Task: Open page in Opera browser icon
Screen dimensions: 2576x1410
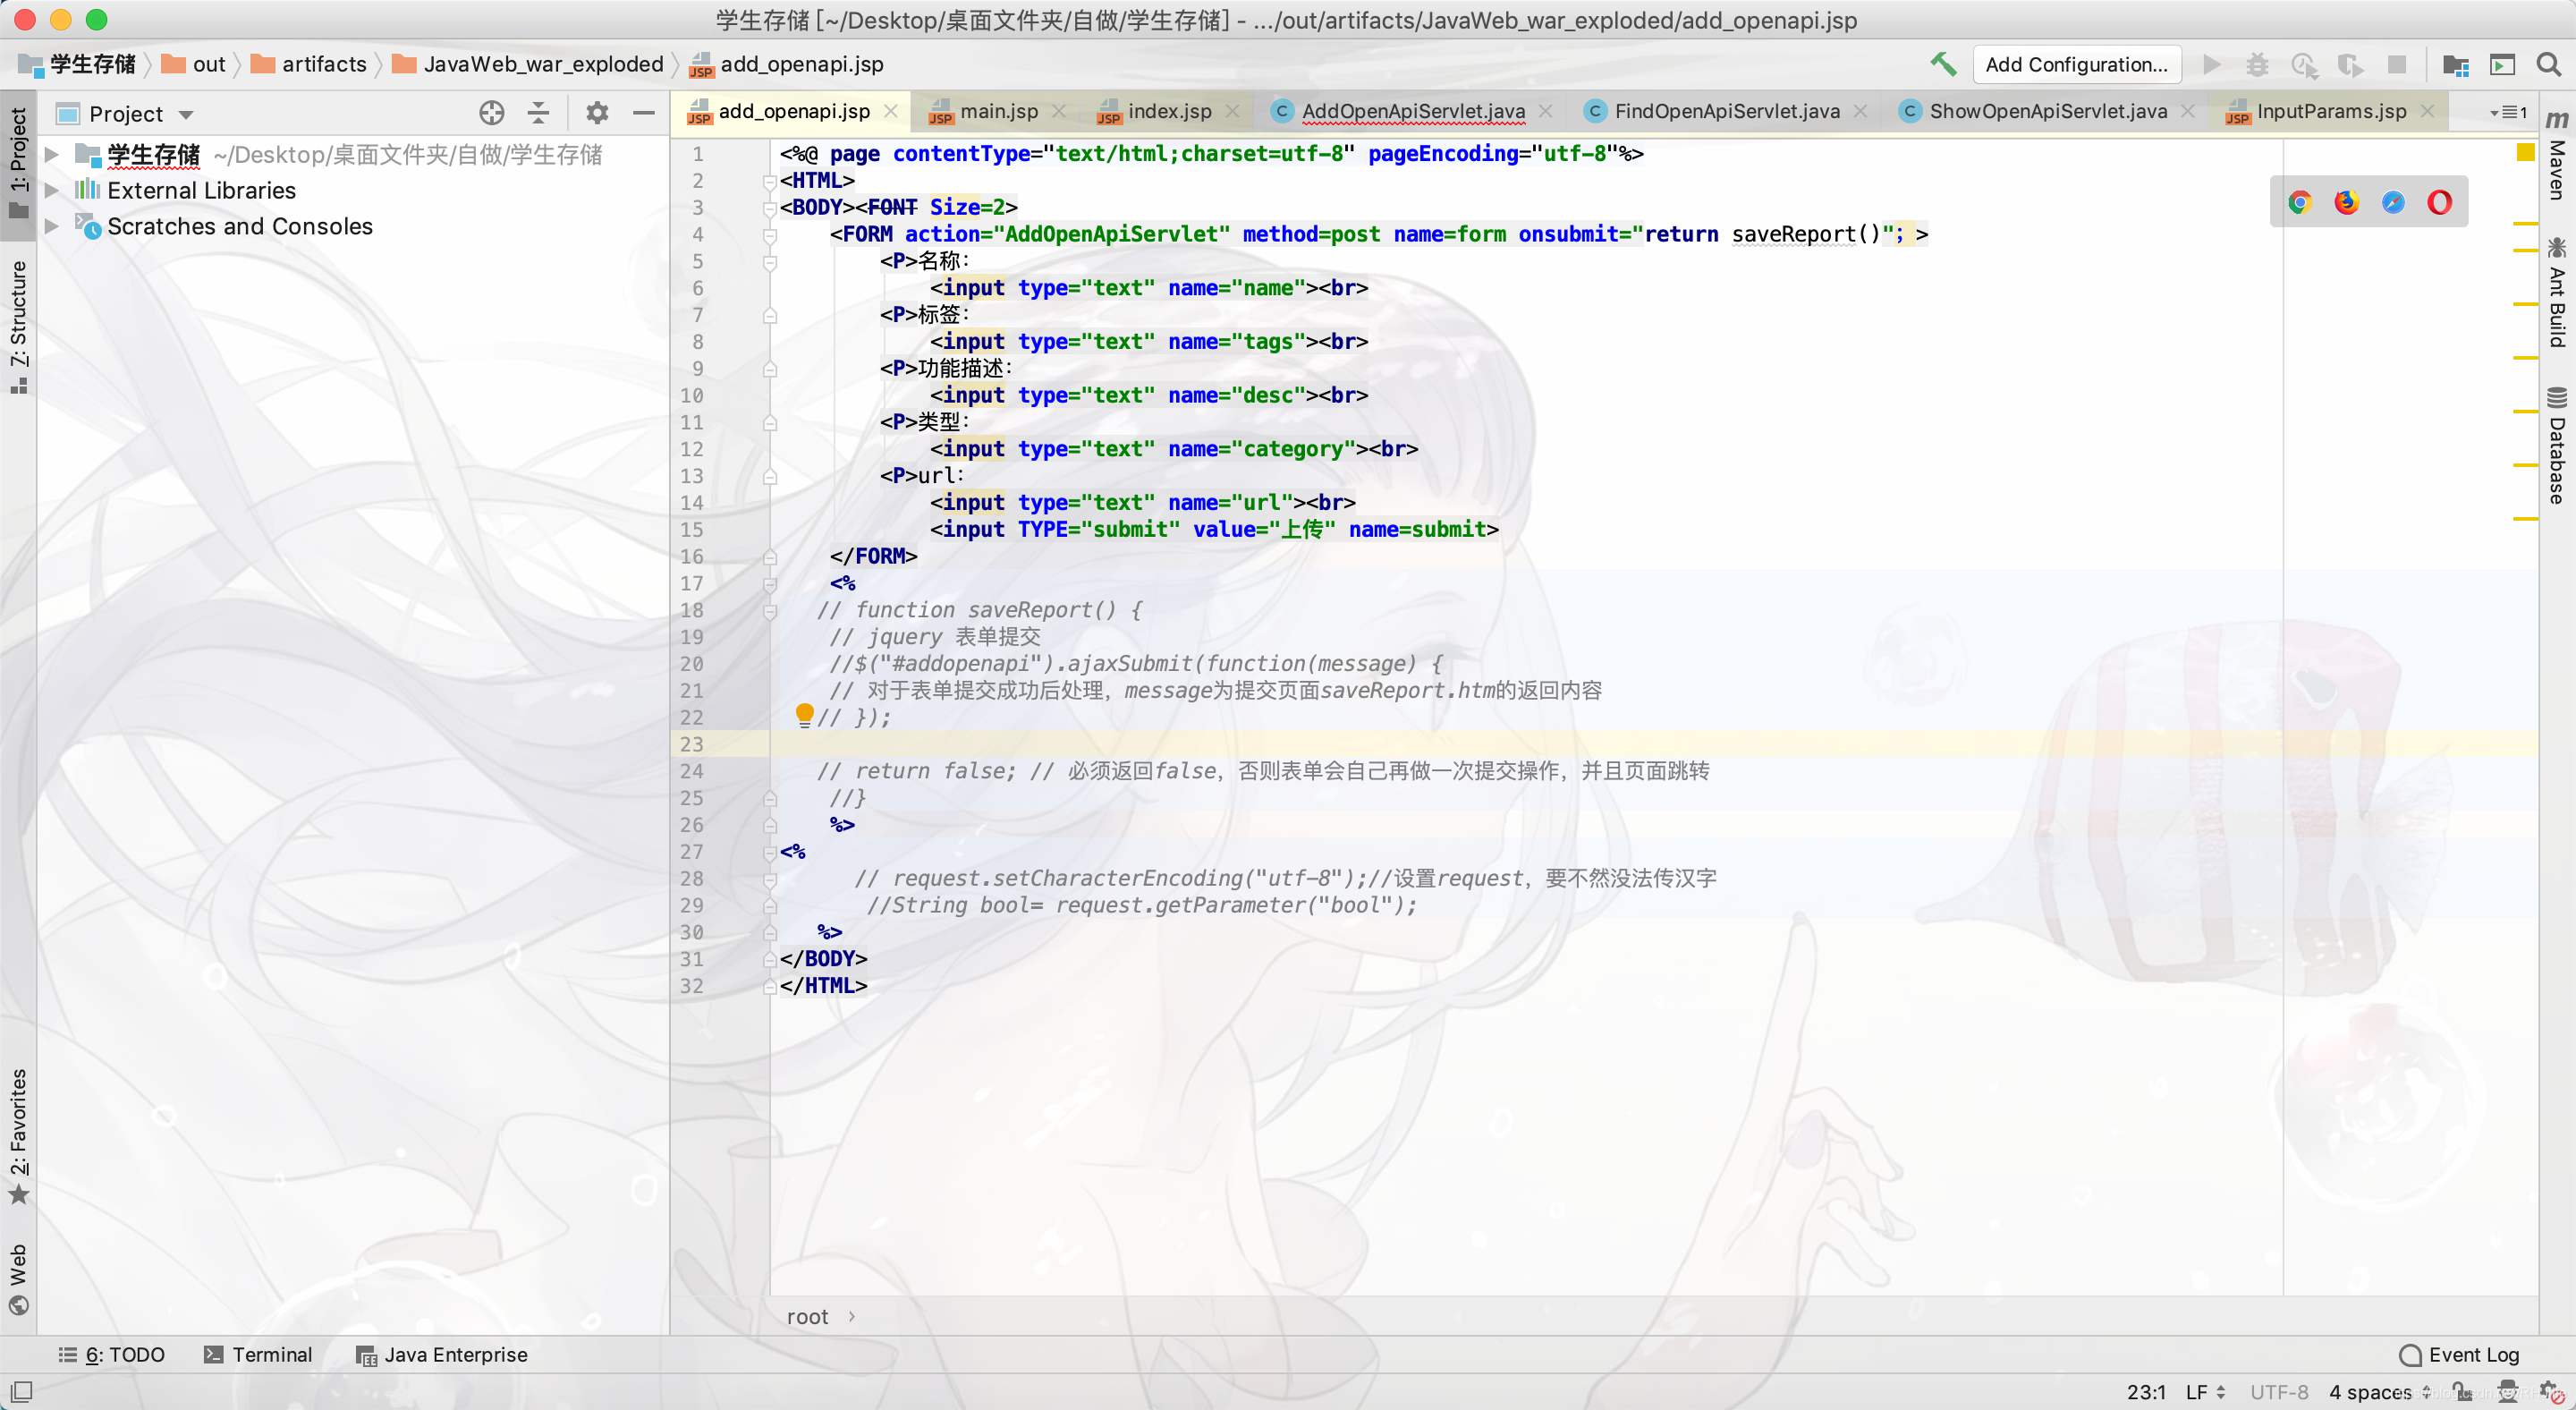Action: [x=2439, y=203]
